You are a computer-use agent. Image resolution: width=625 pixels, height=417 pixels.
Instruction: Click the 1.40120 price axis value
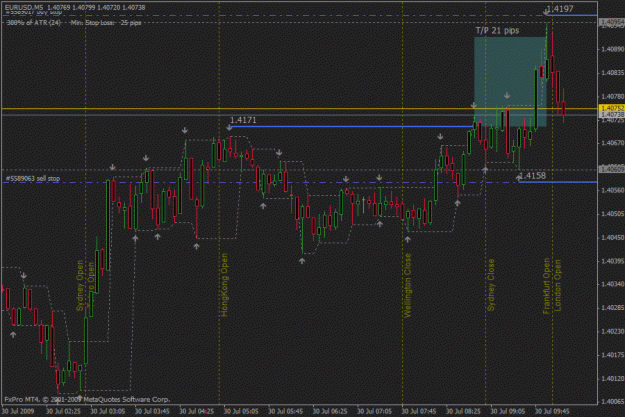pyautogui.click(x=613, y=378)
